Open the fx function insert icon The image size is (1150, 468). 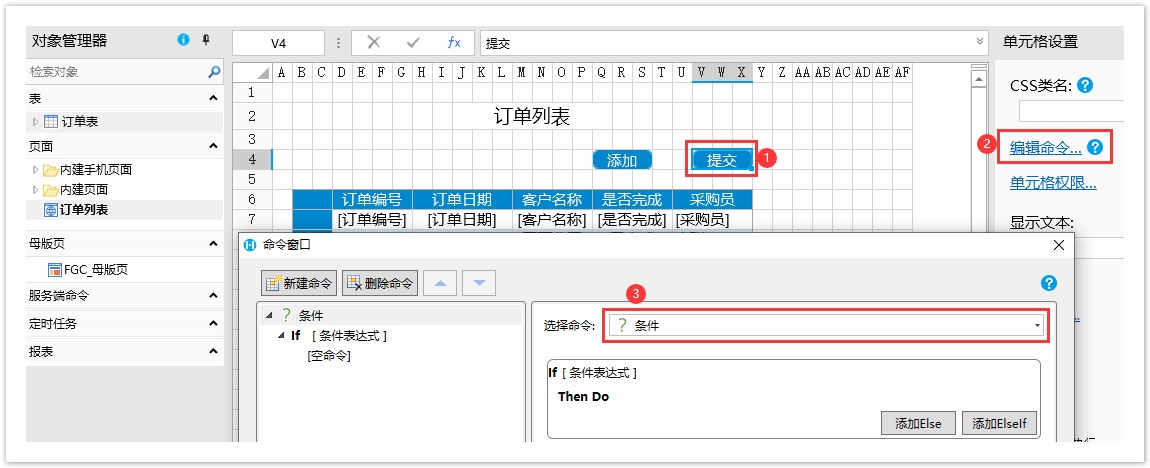pyautogui.click(x=453, y=42)
